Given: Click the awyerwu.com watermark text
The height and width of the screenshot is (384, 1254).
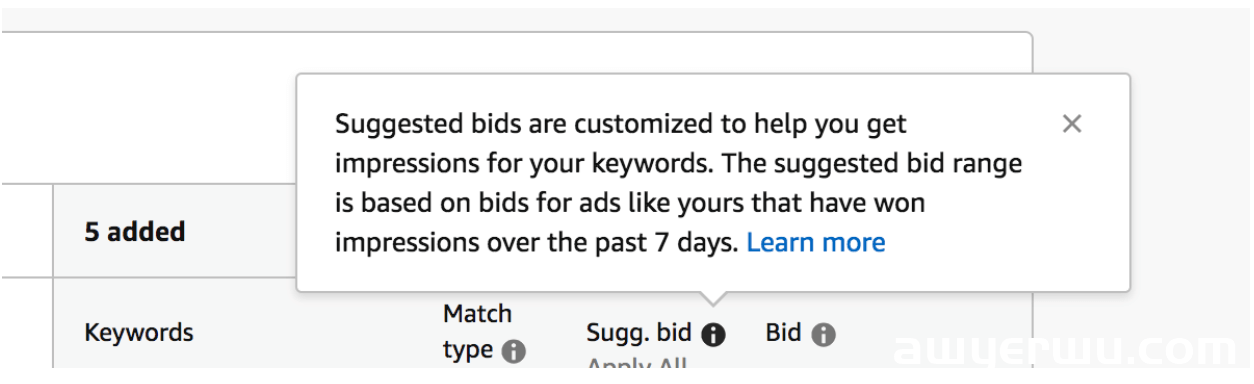Looking at the screenshot, I should (1063, 352).
